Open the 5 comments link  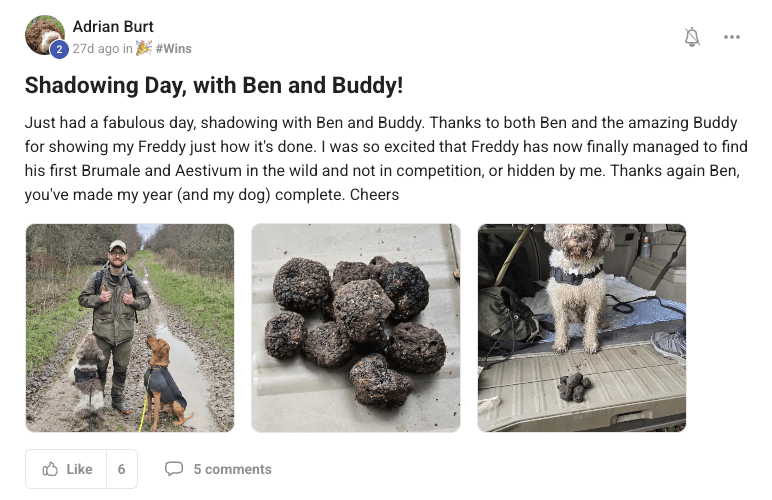coord(232,469)
